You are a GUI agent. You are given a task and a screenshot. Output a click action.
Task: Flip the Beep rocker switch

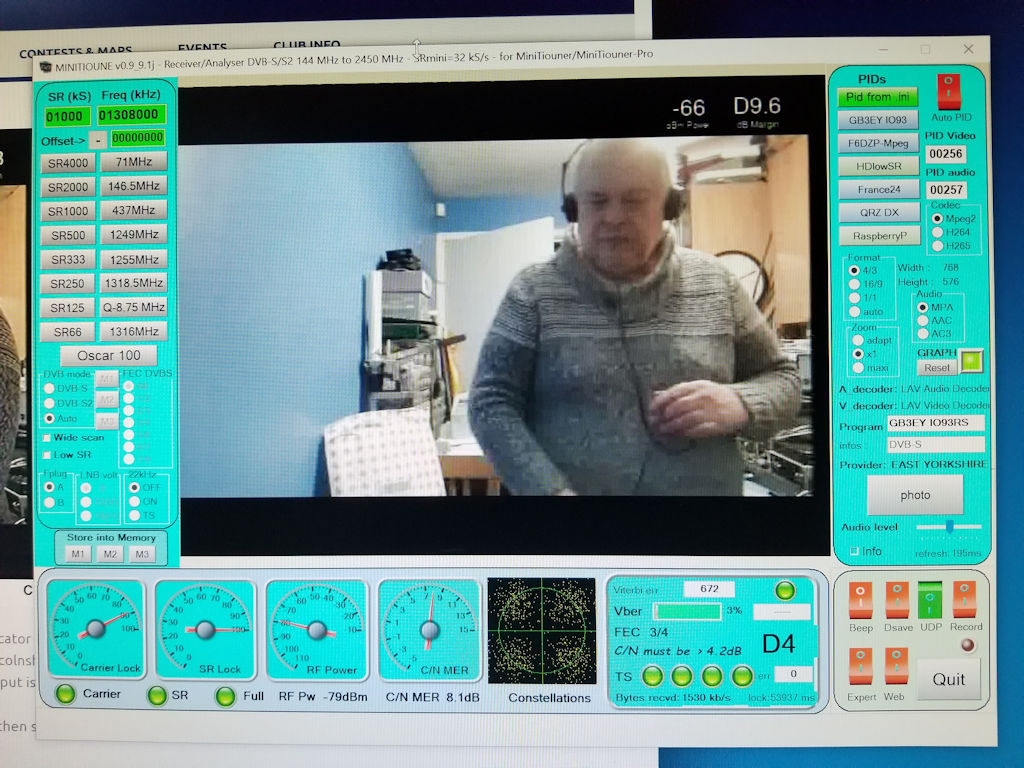tap(860, 600)
